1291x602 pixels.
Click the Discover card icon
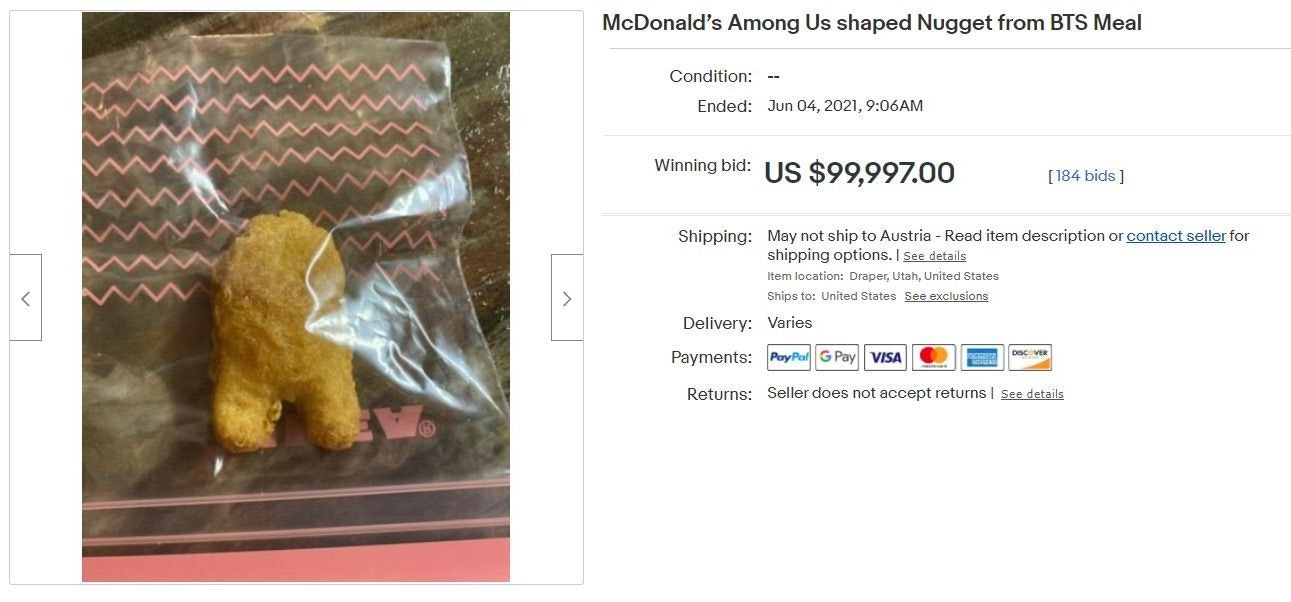(x=1029, y=357)
